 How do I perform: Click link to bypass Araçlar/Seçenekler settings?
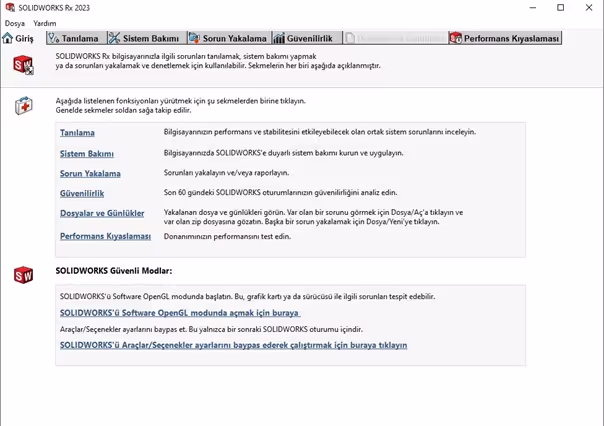coord(233,345)
